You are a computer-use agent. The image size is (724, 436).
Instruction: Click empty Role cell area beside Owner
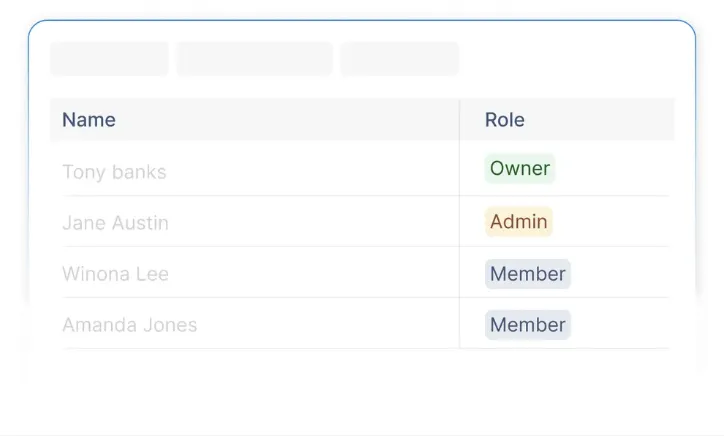click(612, 168)
